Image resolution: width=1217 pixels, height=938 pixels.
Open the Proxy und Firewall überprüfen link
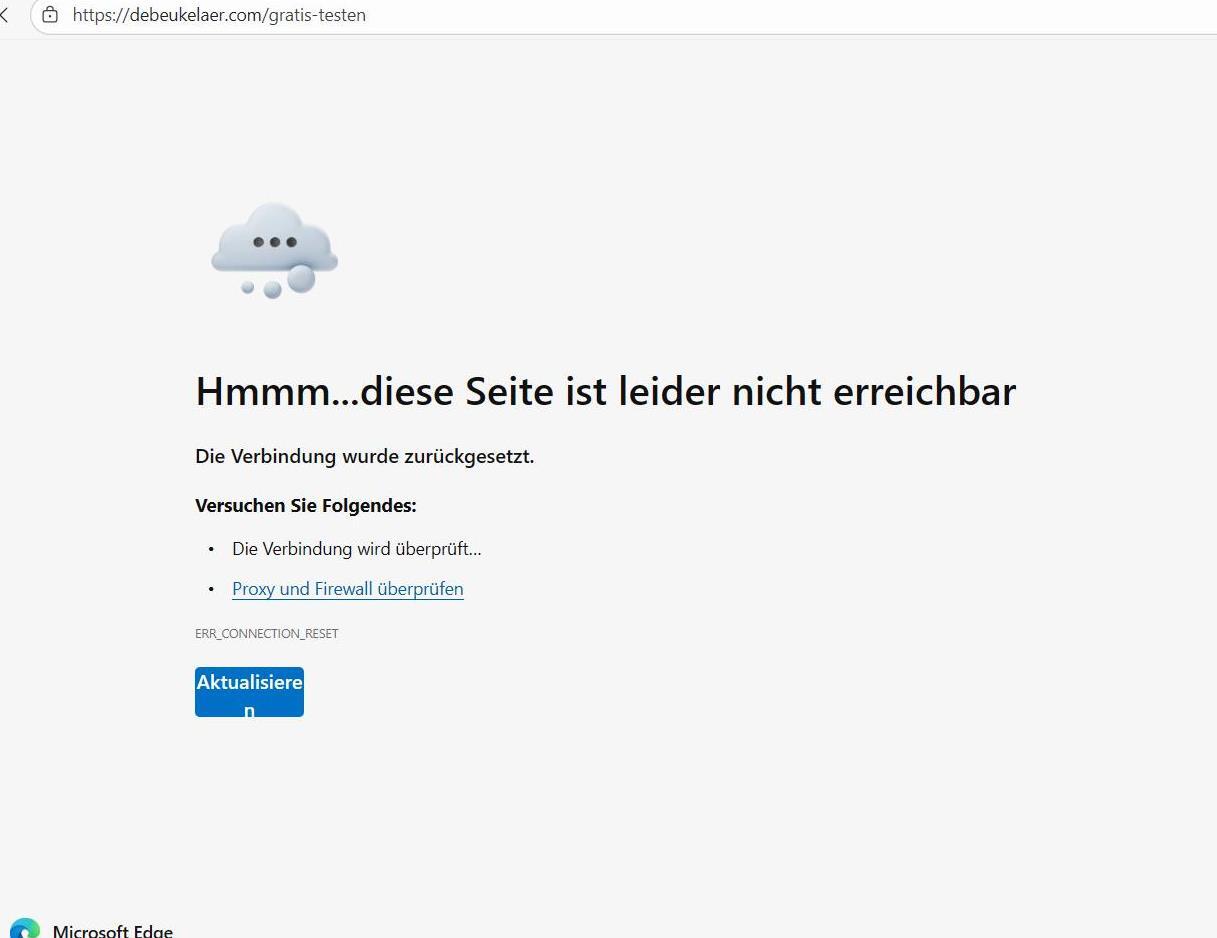(x=347, y=589)
